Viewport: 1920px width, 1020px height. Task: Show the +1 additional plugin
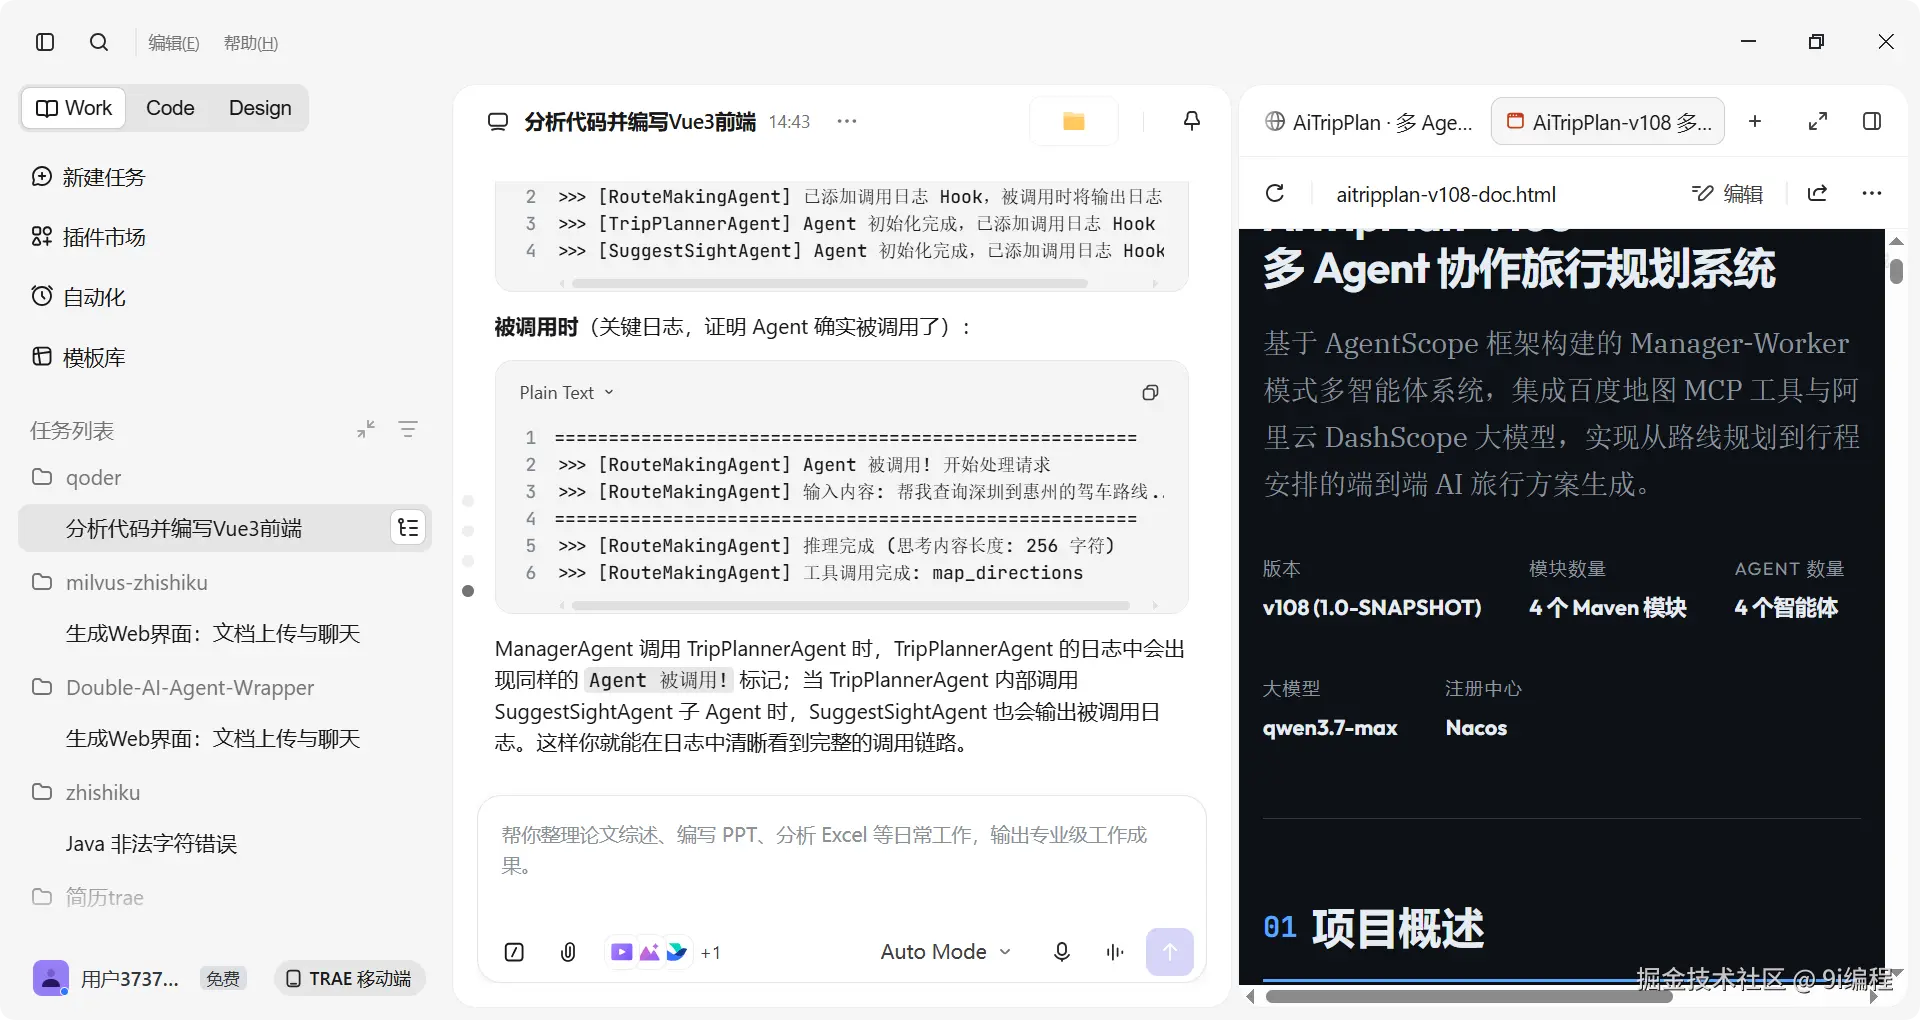(x=711, y=953)
